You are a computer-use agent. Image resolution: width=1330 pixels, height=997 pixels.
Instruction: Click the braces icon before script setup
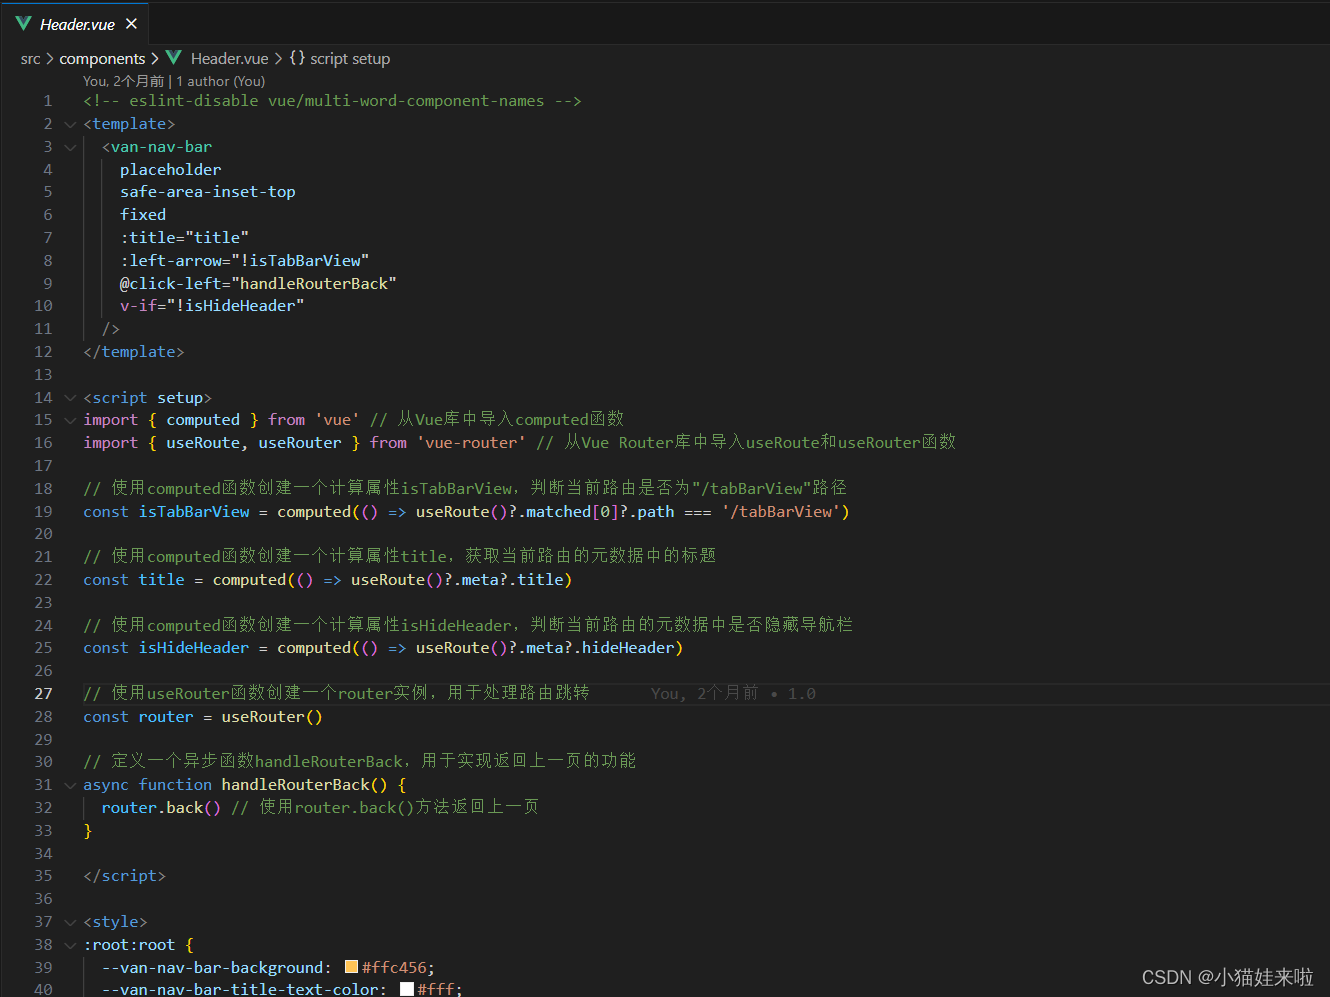coord(297,58)
